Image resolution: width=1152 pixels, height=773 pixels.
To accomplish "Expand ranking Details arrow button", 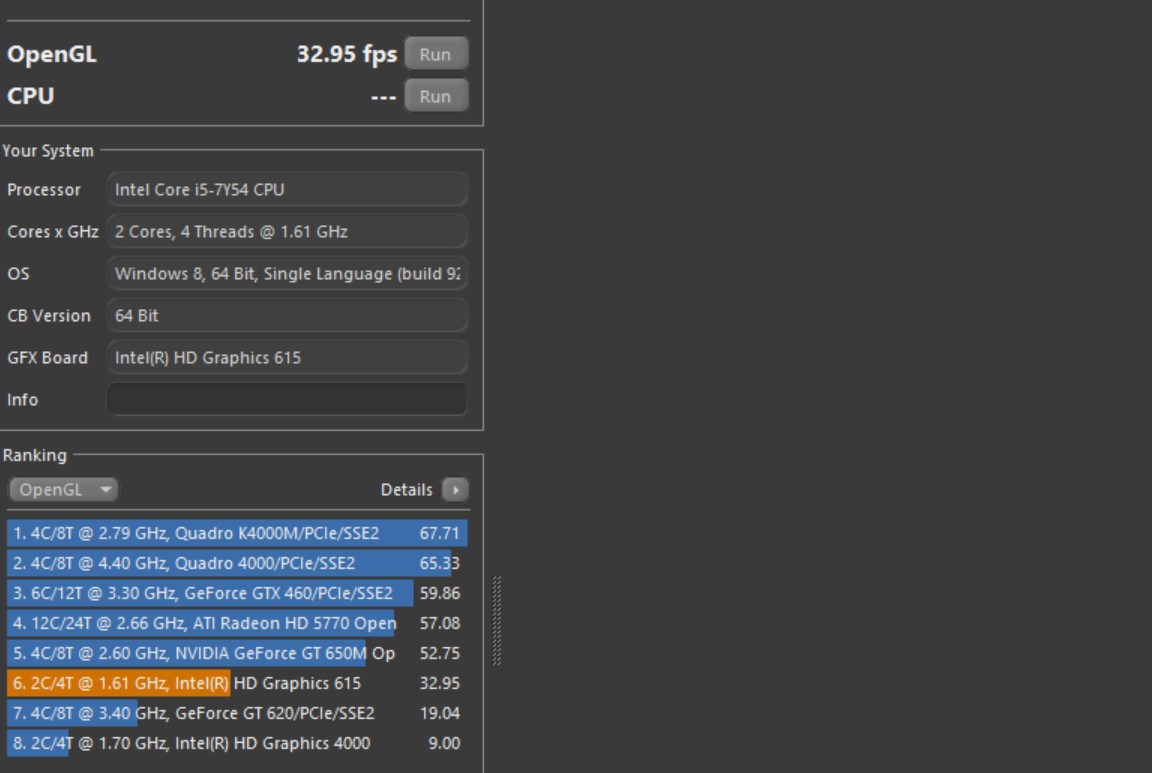I will point(456,489).
